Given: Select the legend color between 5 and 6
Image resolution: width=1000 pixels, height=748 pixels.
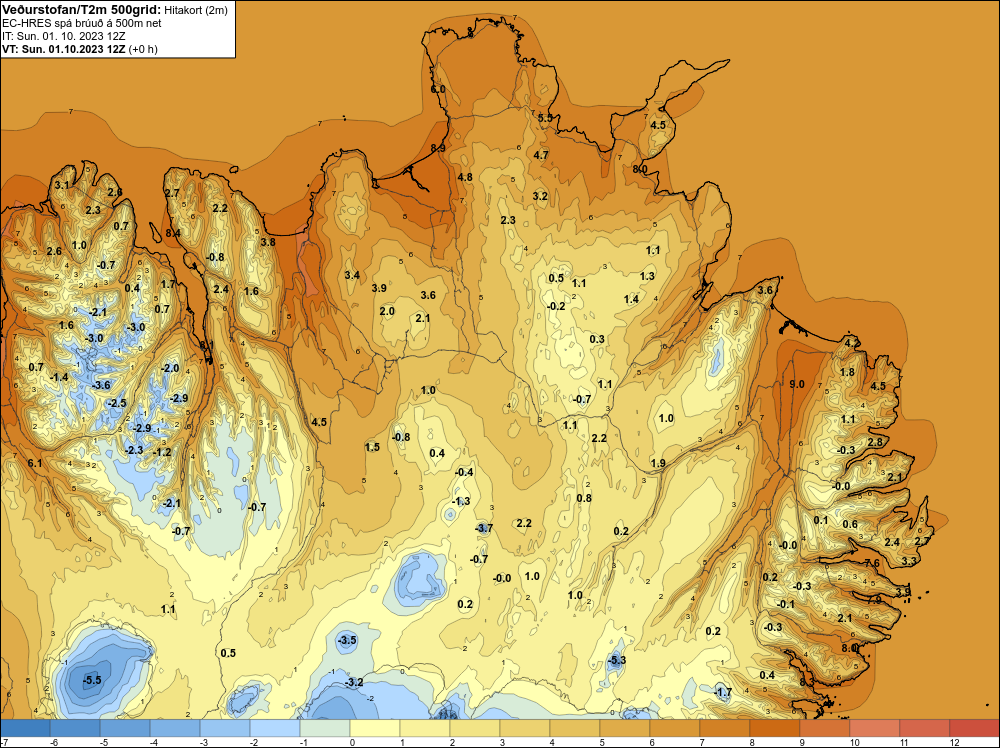Looking at the screenshot, I should (x=624, y=728).
